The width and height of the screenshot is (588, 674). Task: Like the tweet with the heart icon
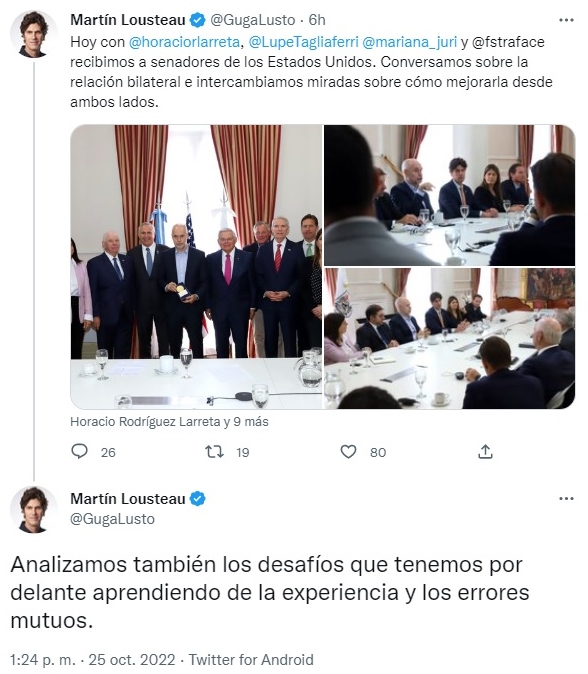pyautogui.click(x=348, y=452)
